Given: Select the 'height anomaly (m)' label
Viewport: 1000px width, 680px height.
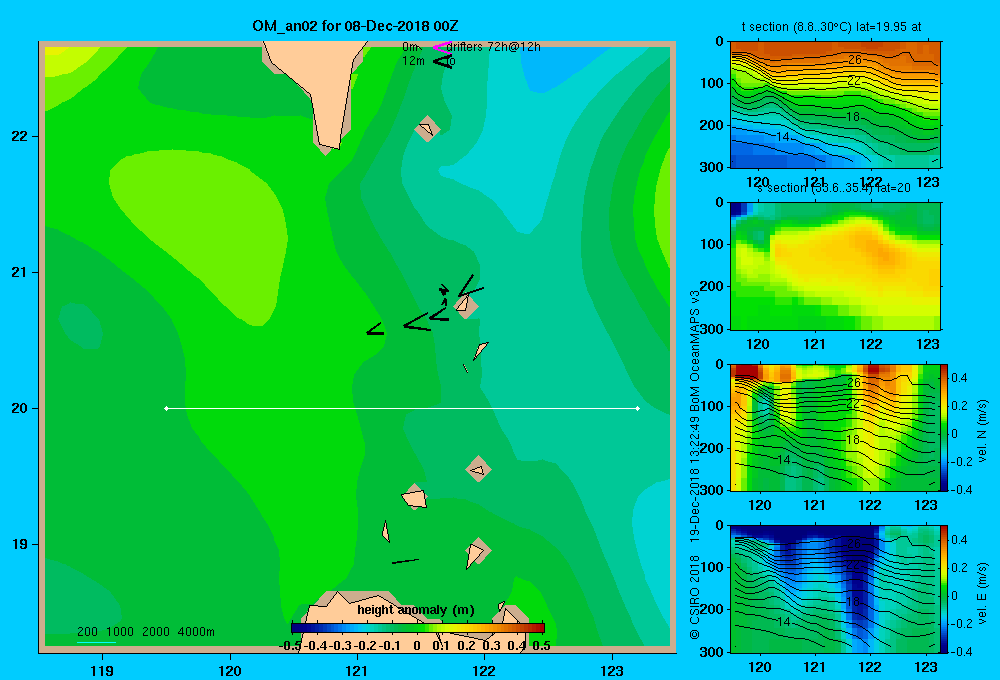Looking at the screenshot, I should 416,610.
